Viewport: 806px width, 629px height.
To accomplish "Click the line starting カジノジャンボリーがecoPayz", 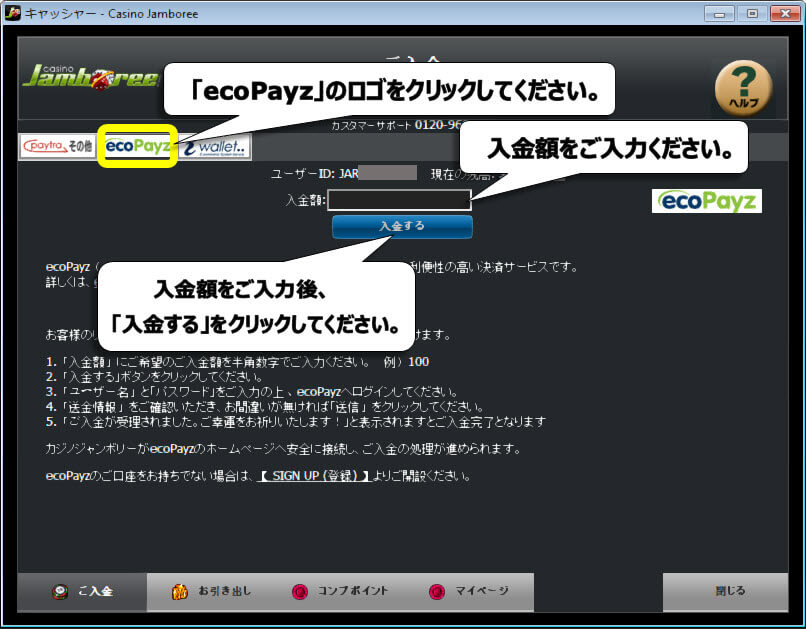I will pyautogui.click(x=283, y=449).
